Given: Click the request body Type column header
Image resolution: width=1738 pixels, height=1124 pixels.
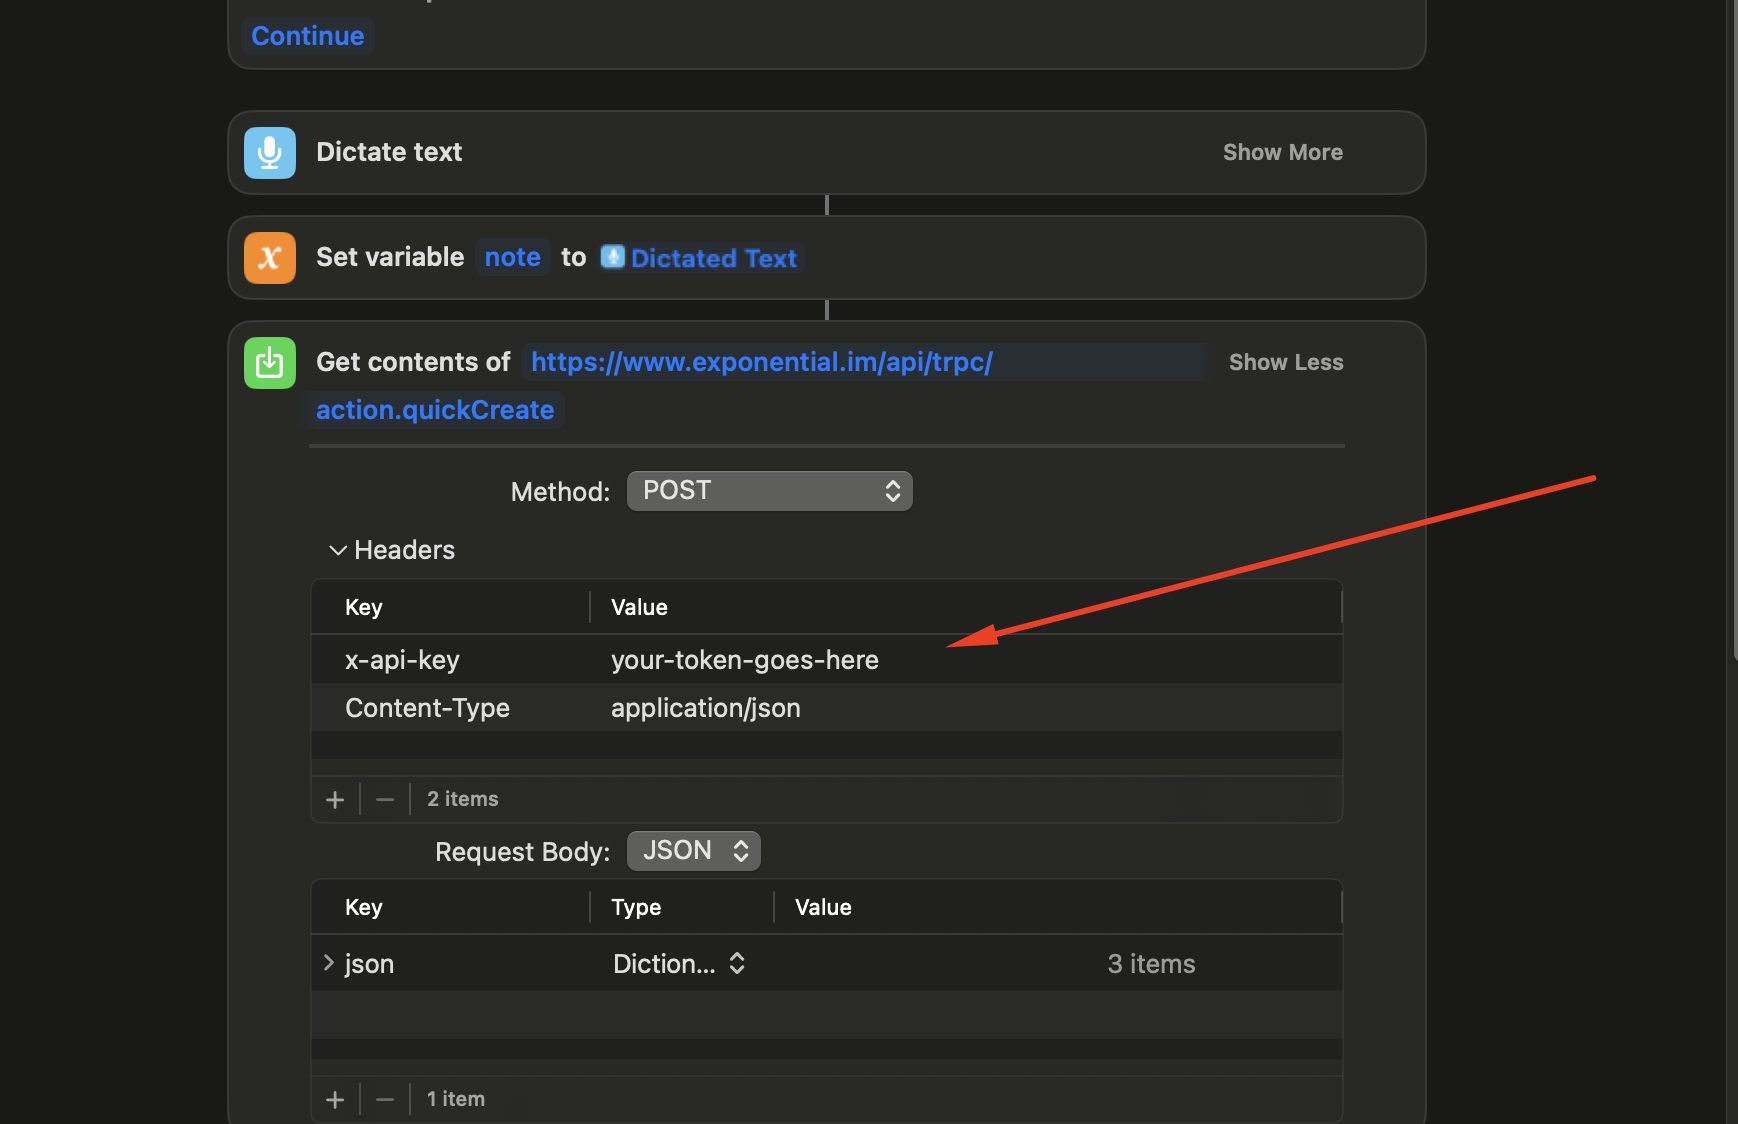Looking at the screenshot, I should pos(636,907).
